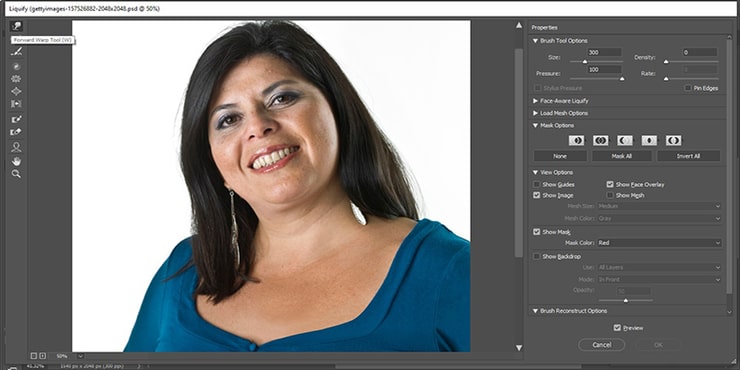This screenshot has width=740, height=370.
Task: Select the Freeze Mask tool
Action: point(16,119)
